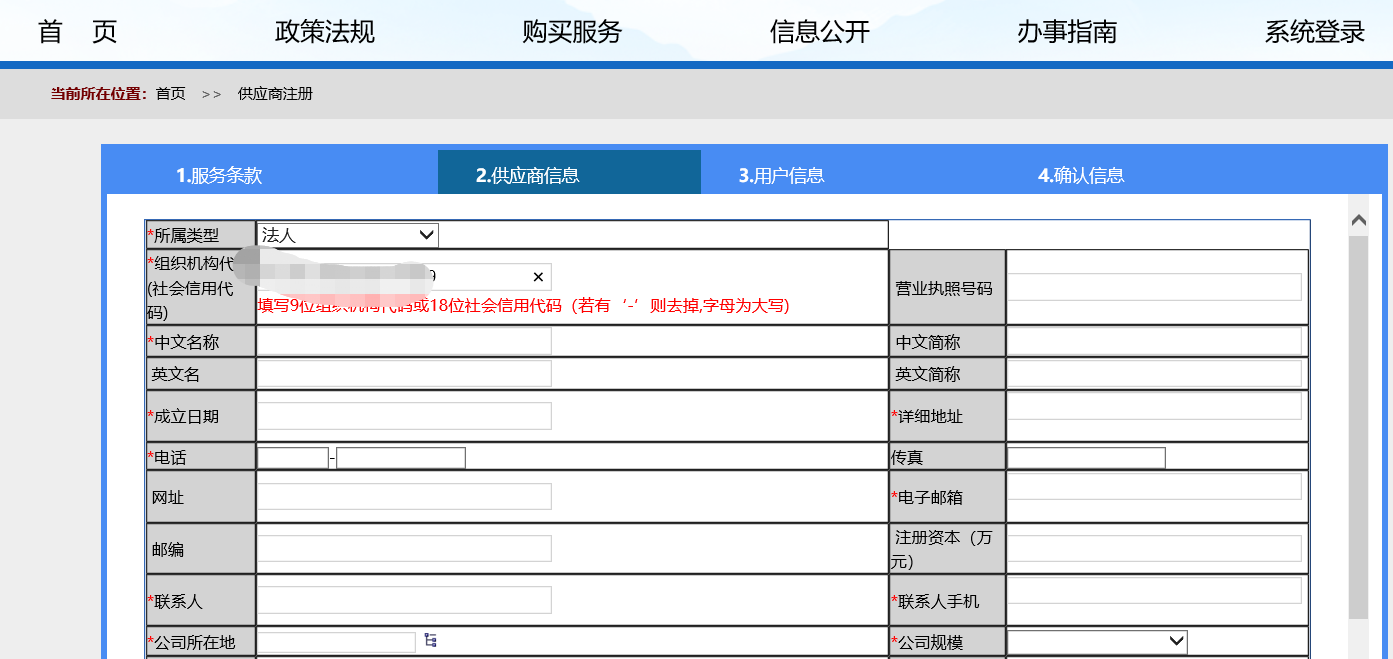Click inside the 中文名称 input field
This screenshot has width=1393, height=659.
click(x=404, y=340)
